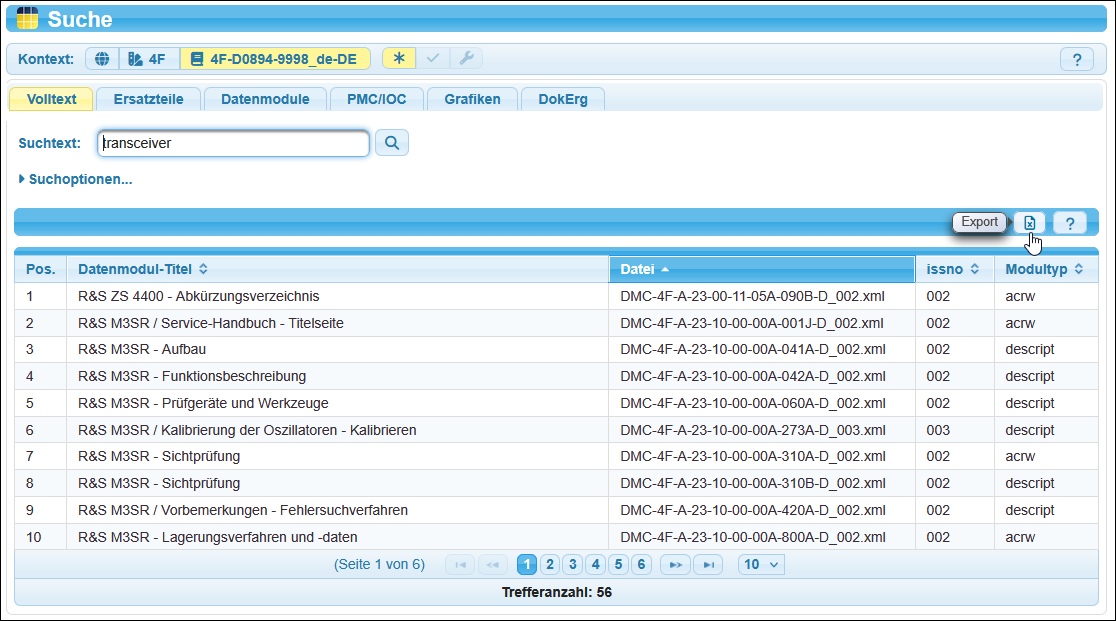
Task: Go to next results page
Action: click(675, 565)
